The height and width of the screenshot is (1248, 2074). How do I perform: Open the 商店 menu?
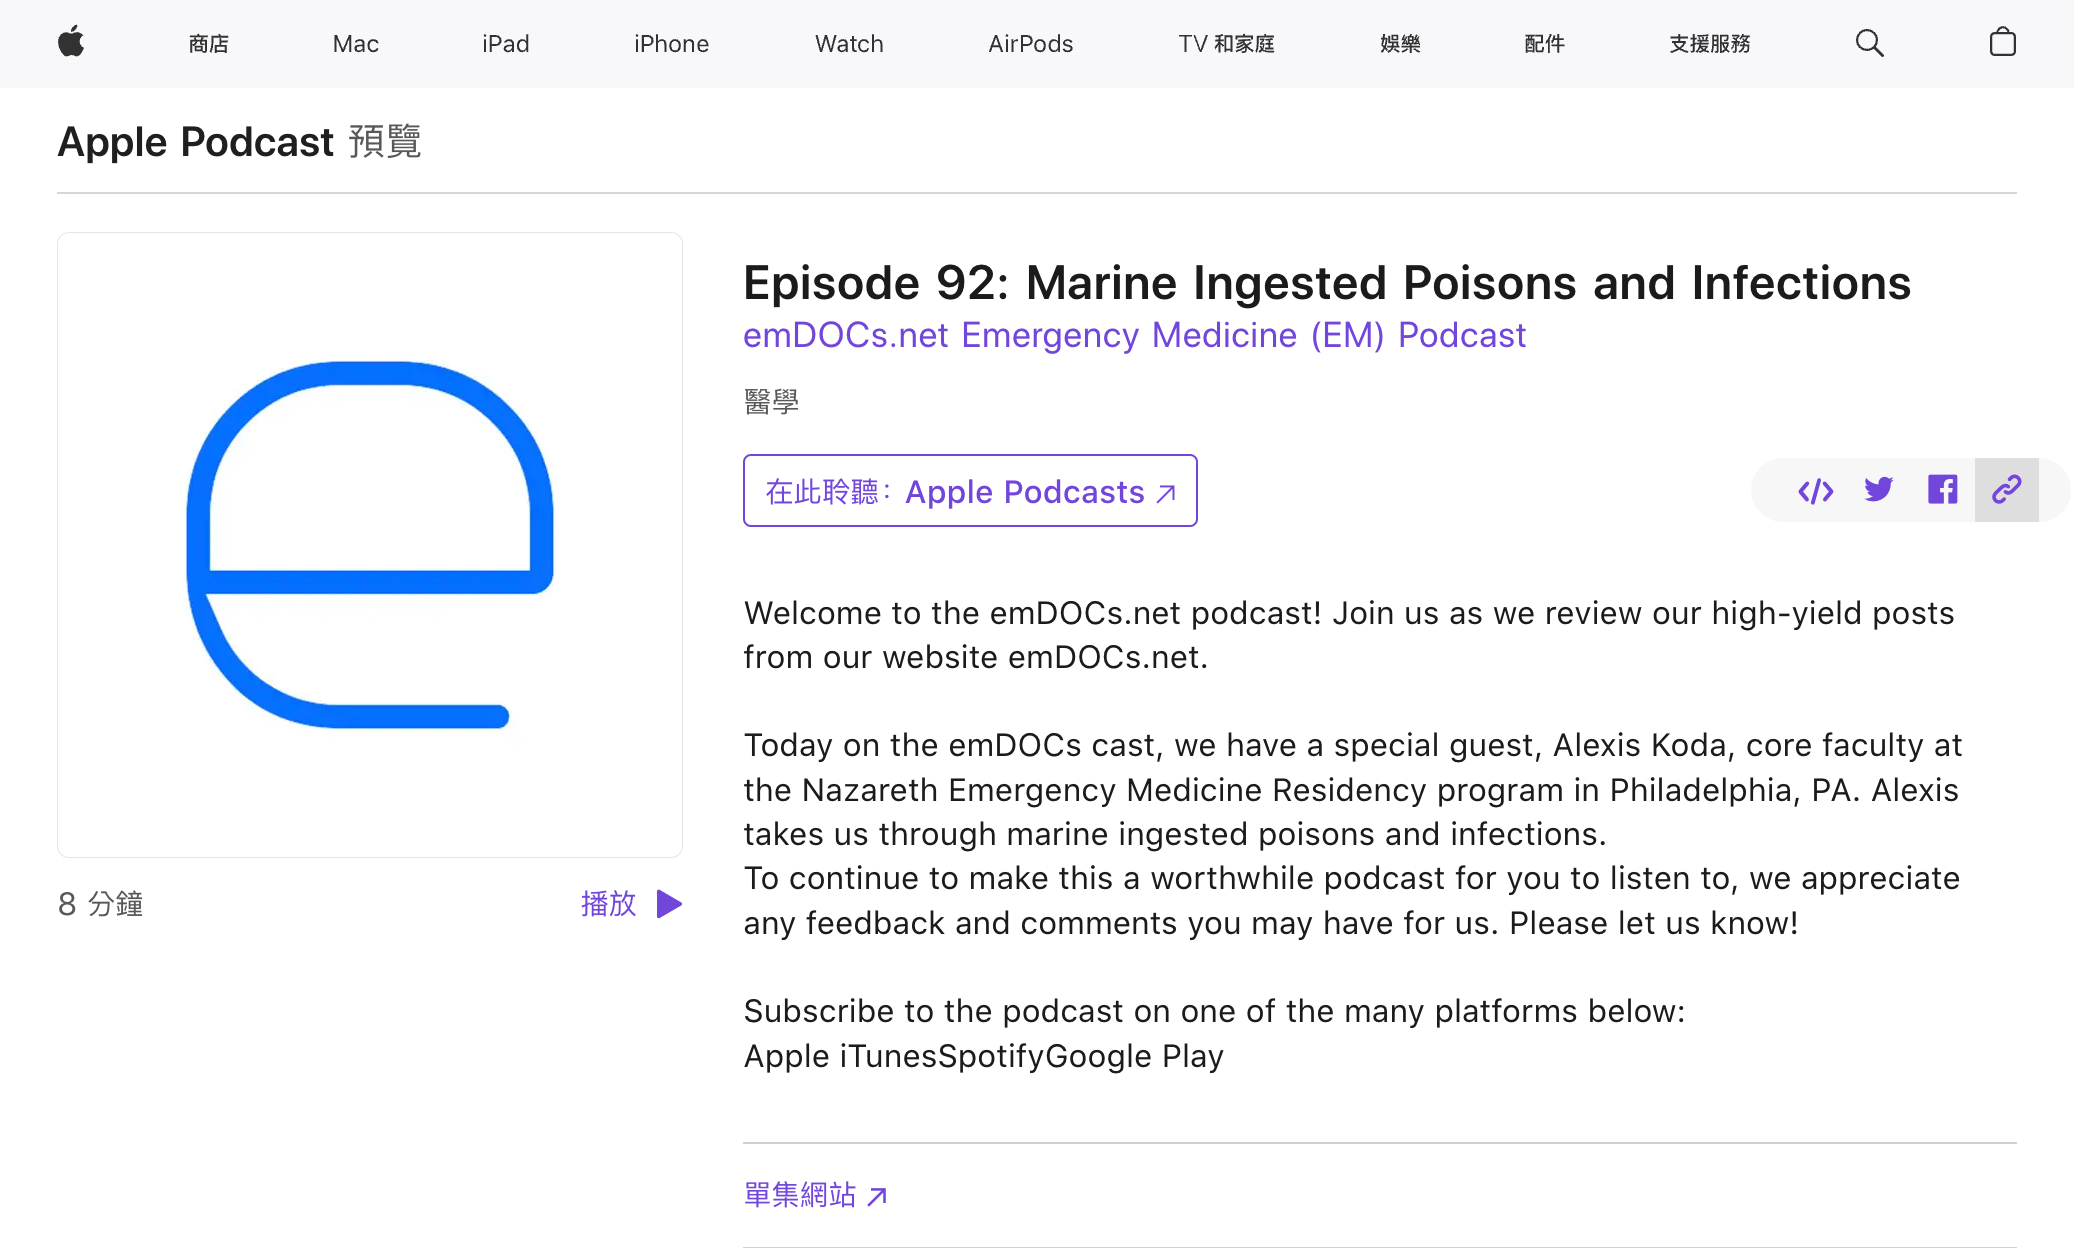(208, 44)
